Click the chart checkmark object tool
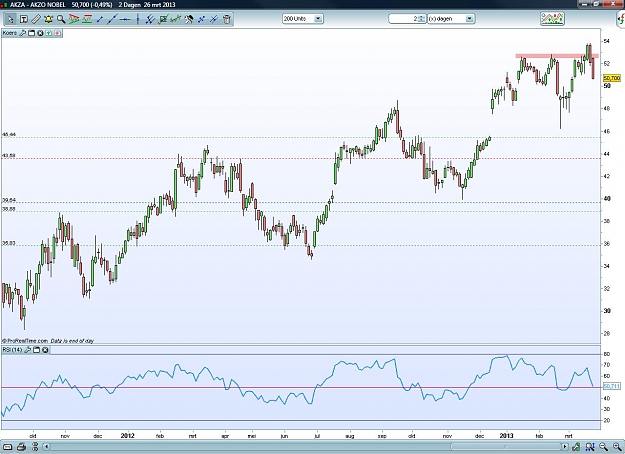Image resolution: width=625 pixels, height=454 pixels. (x=163, y=19)
